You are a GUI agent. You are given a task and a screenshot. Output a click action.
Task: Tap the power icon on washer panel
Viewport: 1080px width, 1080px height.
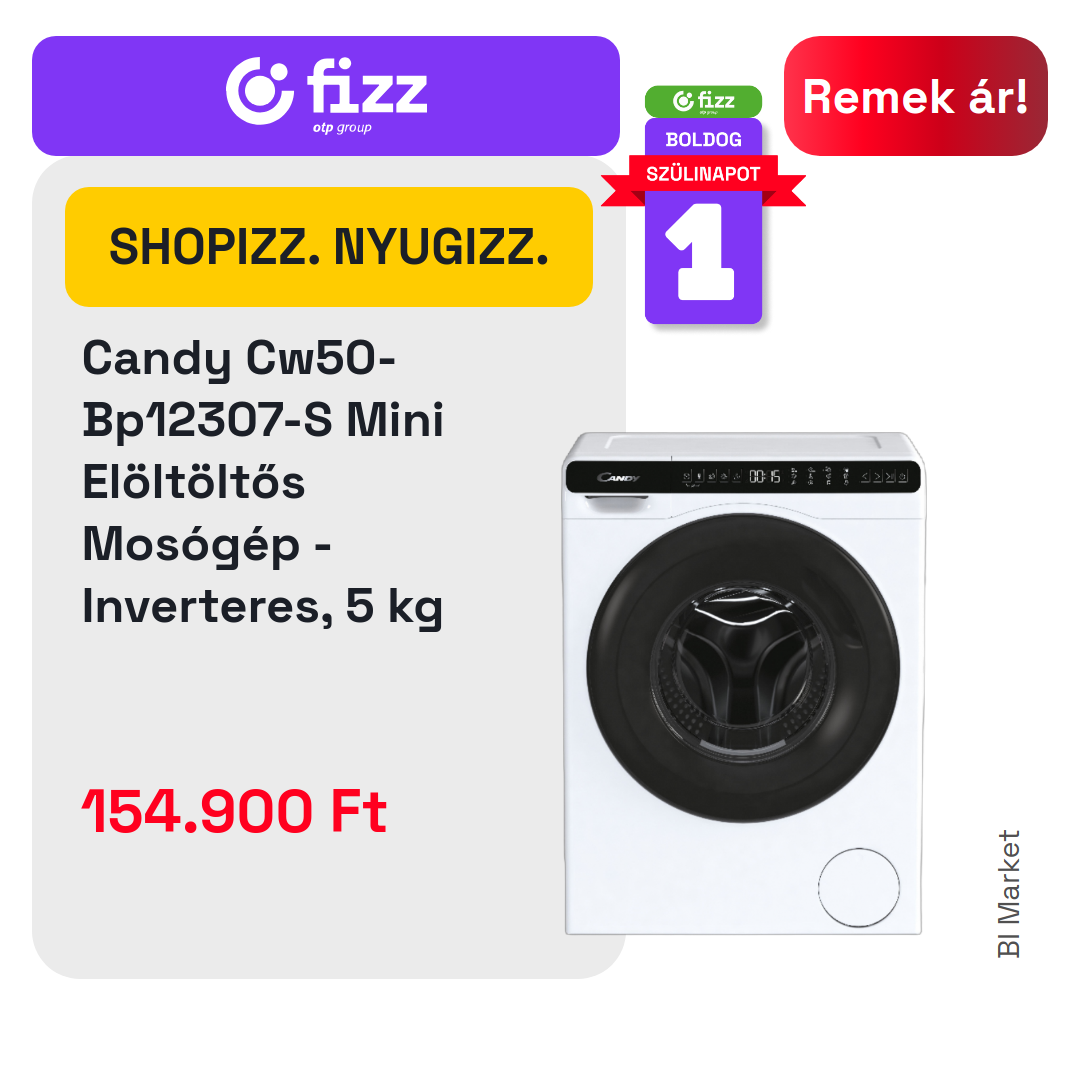pos(902,477)
